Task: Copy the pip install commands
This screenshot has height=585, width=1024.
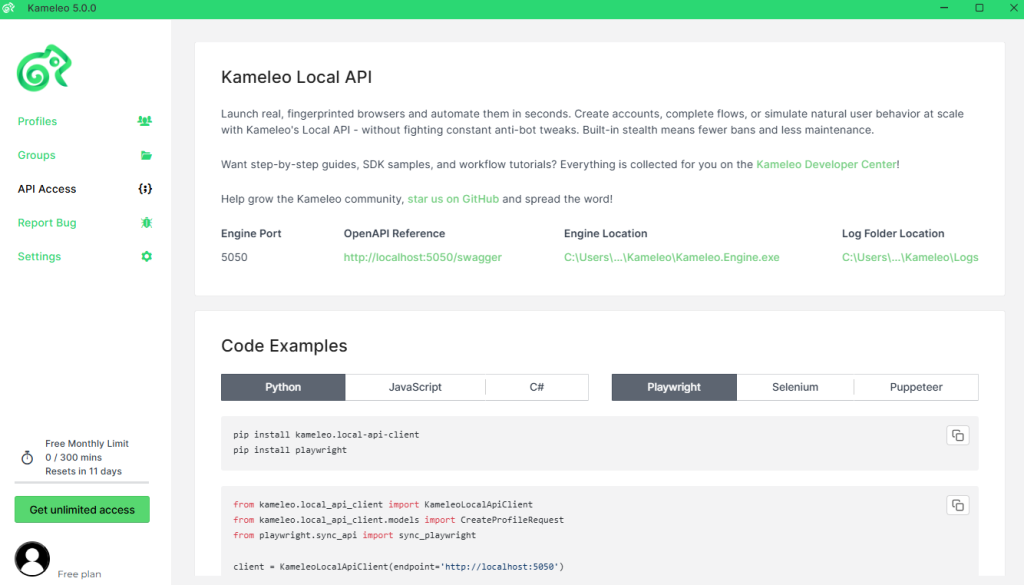Action: [x=957, y=435]
